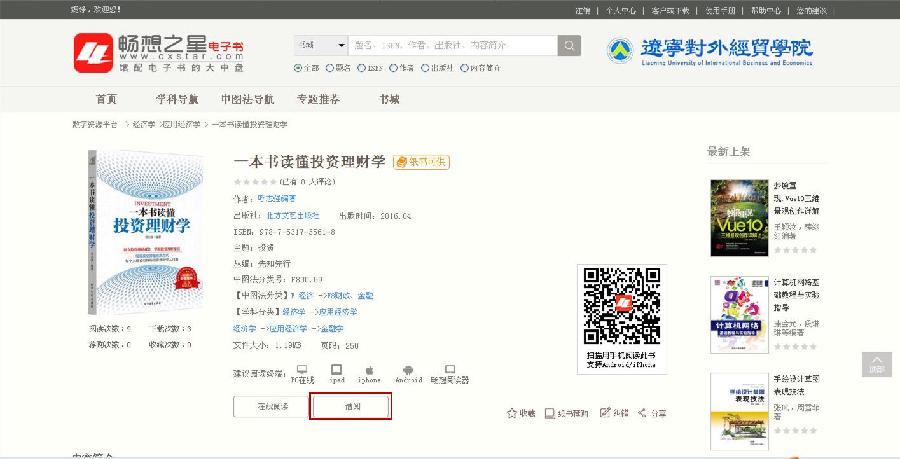This screenshot has width=900, height=459.
Task: Open 个人中心 in the top bar
Action: (620, 10)
